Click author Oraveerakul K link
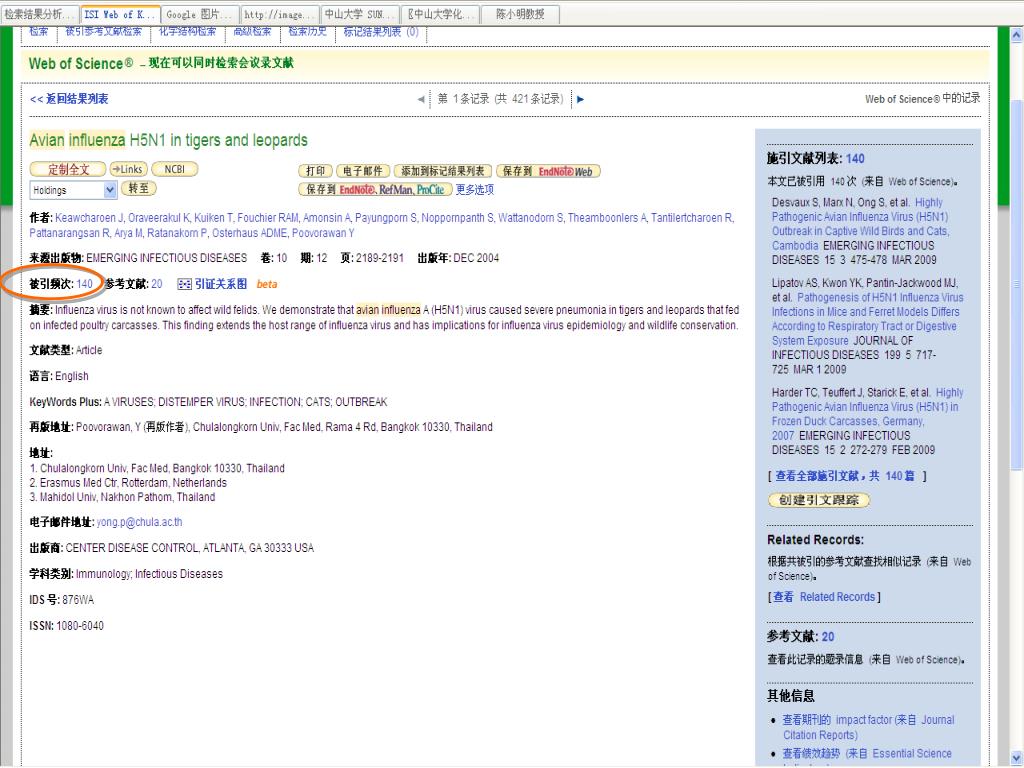 click(159, 217)
